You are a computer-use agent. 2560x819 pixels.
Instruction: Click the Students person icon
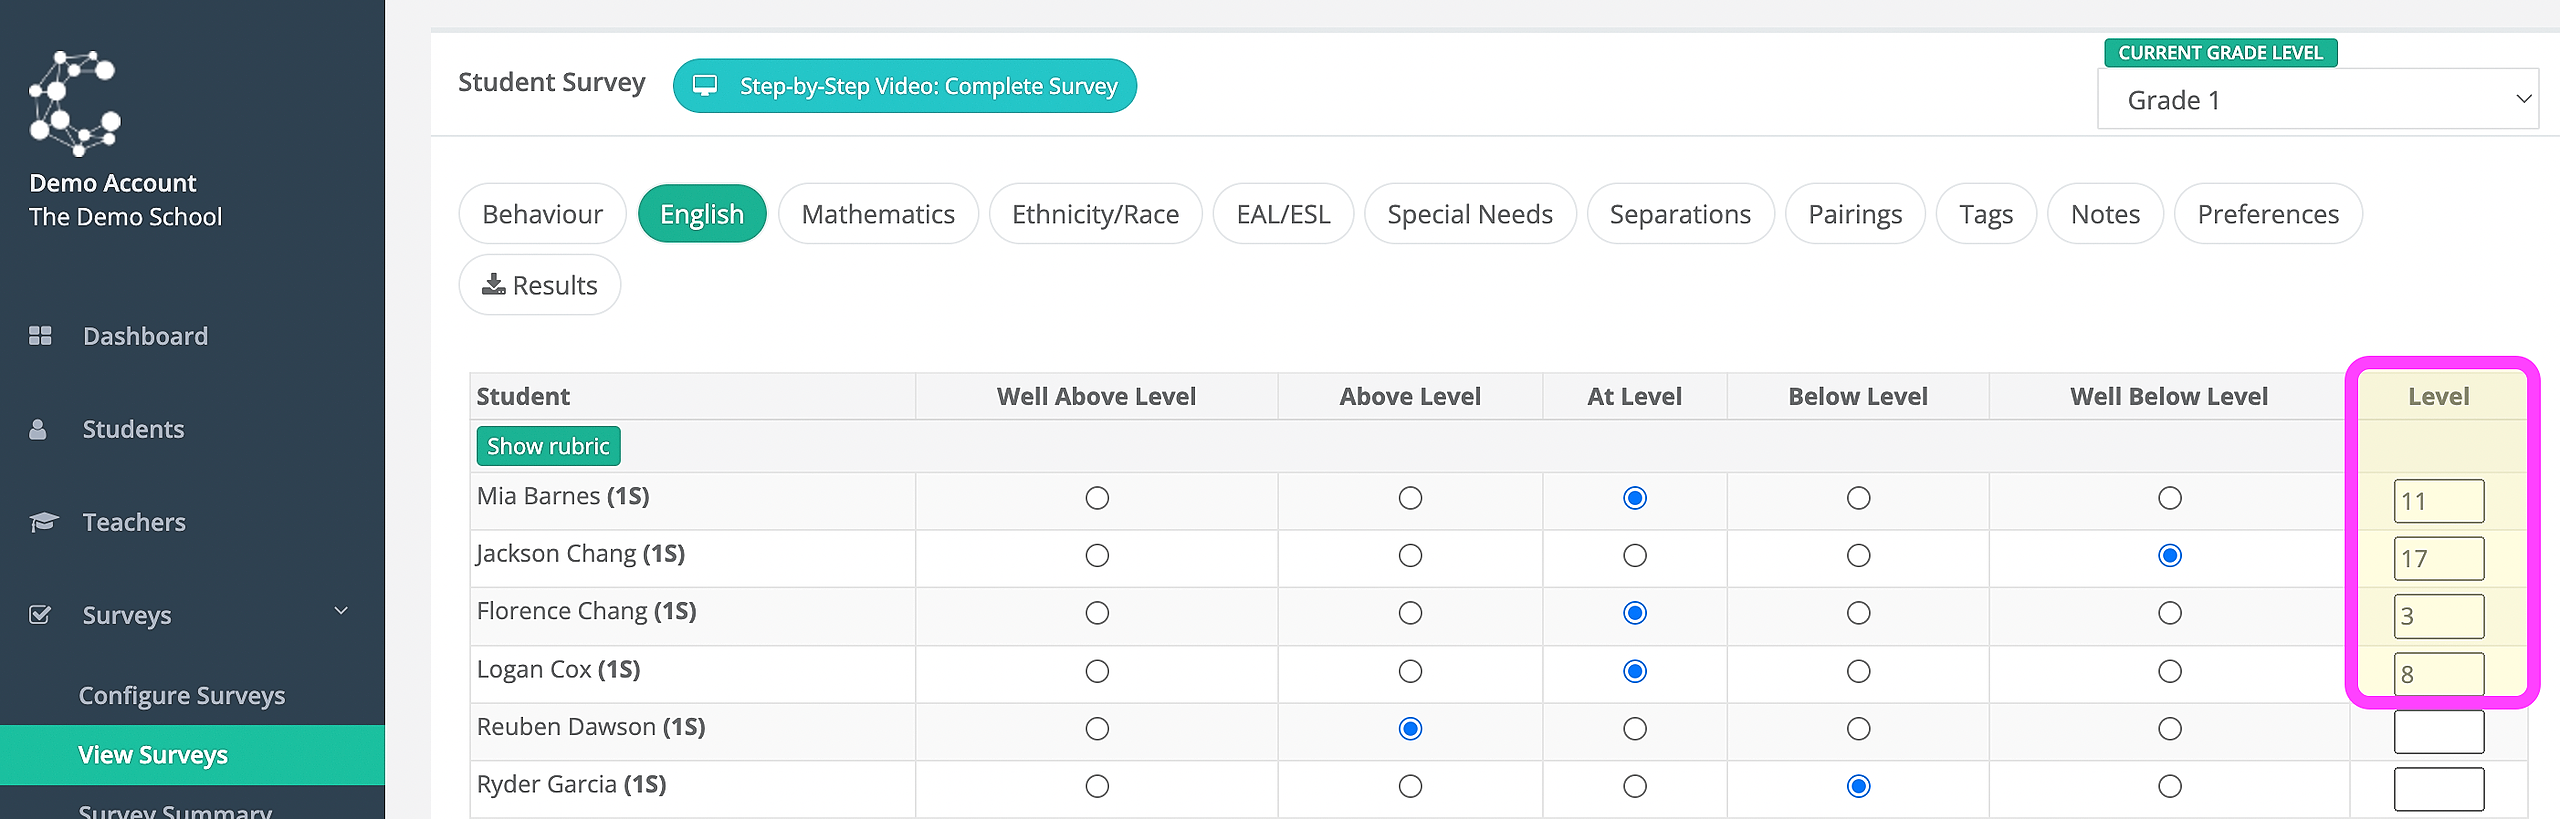point(38,429)
